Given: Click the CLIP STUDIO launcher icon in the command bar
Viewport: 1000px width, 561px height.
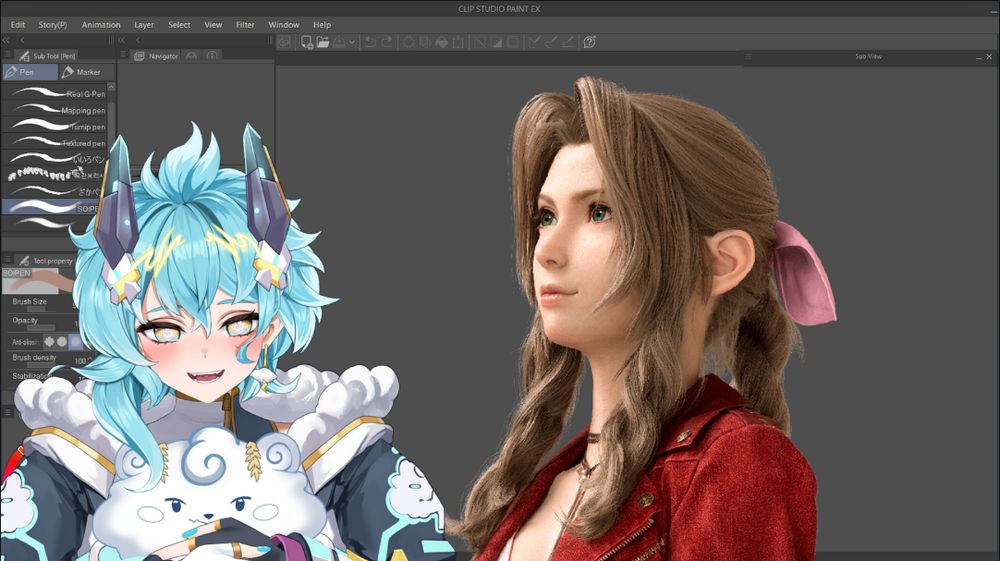Looking at the screenshot, I should click(x=284, y=42).
